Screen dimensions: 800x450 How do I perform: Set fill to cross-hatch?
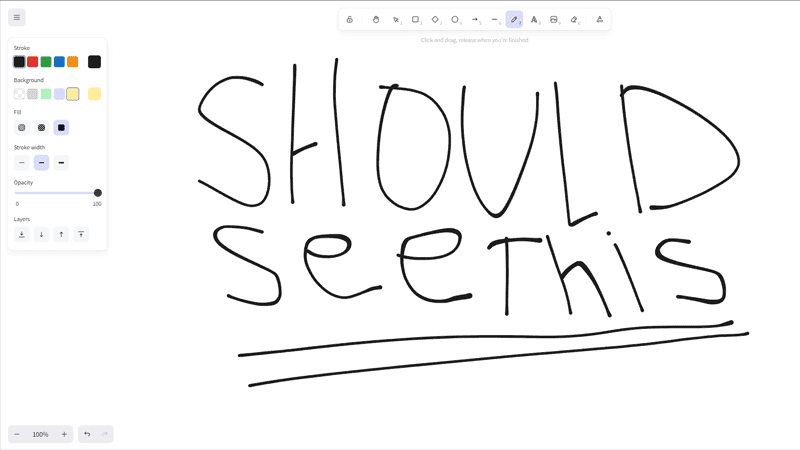[41, 128]
